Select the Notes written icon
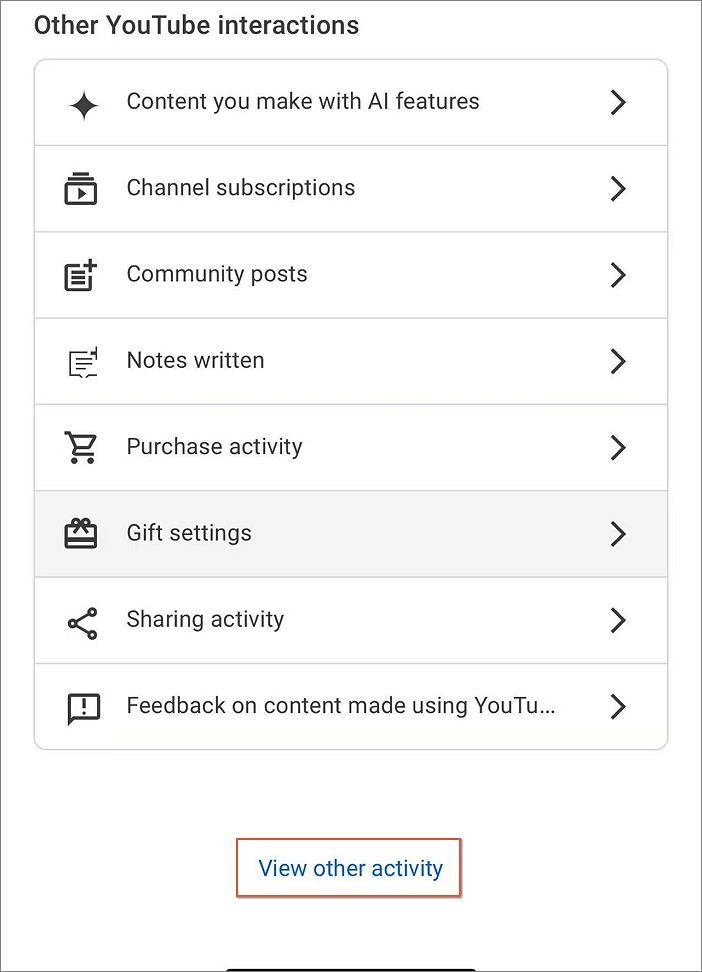The height and width of the screenshot is (972, 702). tap(81, 361)
